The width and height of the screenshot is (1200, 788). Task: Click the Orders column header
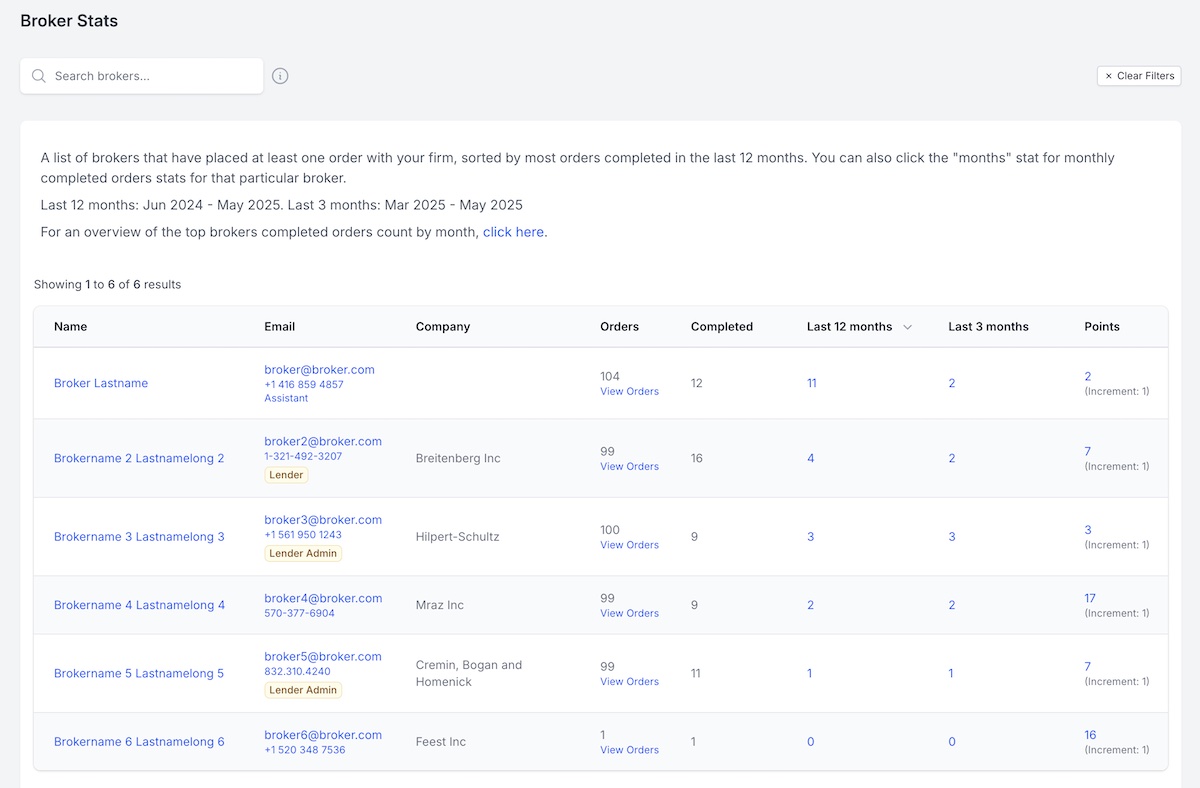point(619,327)
